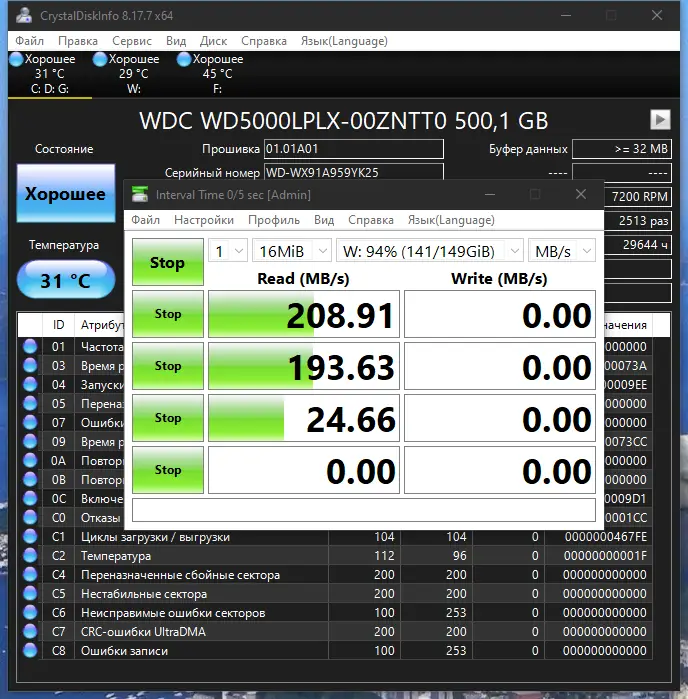This screenshot has width=688, height=699.
Task: Click Stop button on the last test row
Action: [x=168, y=470]
